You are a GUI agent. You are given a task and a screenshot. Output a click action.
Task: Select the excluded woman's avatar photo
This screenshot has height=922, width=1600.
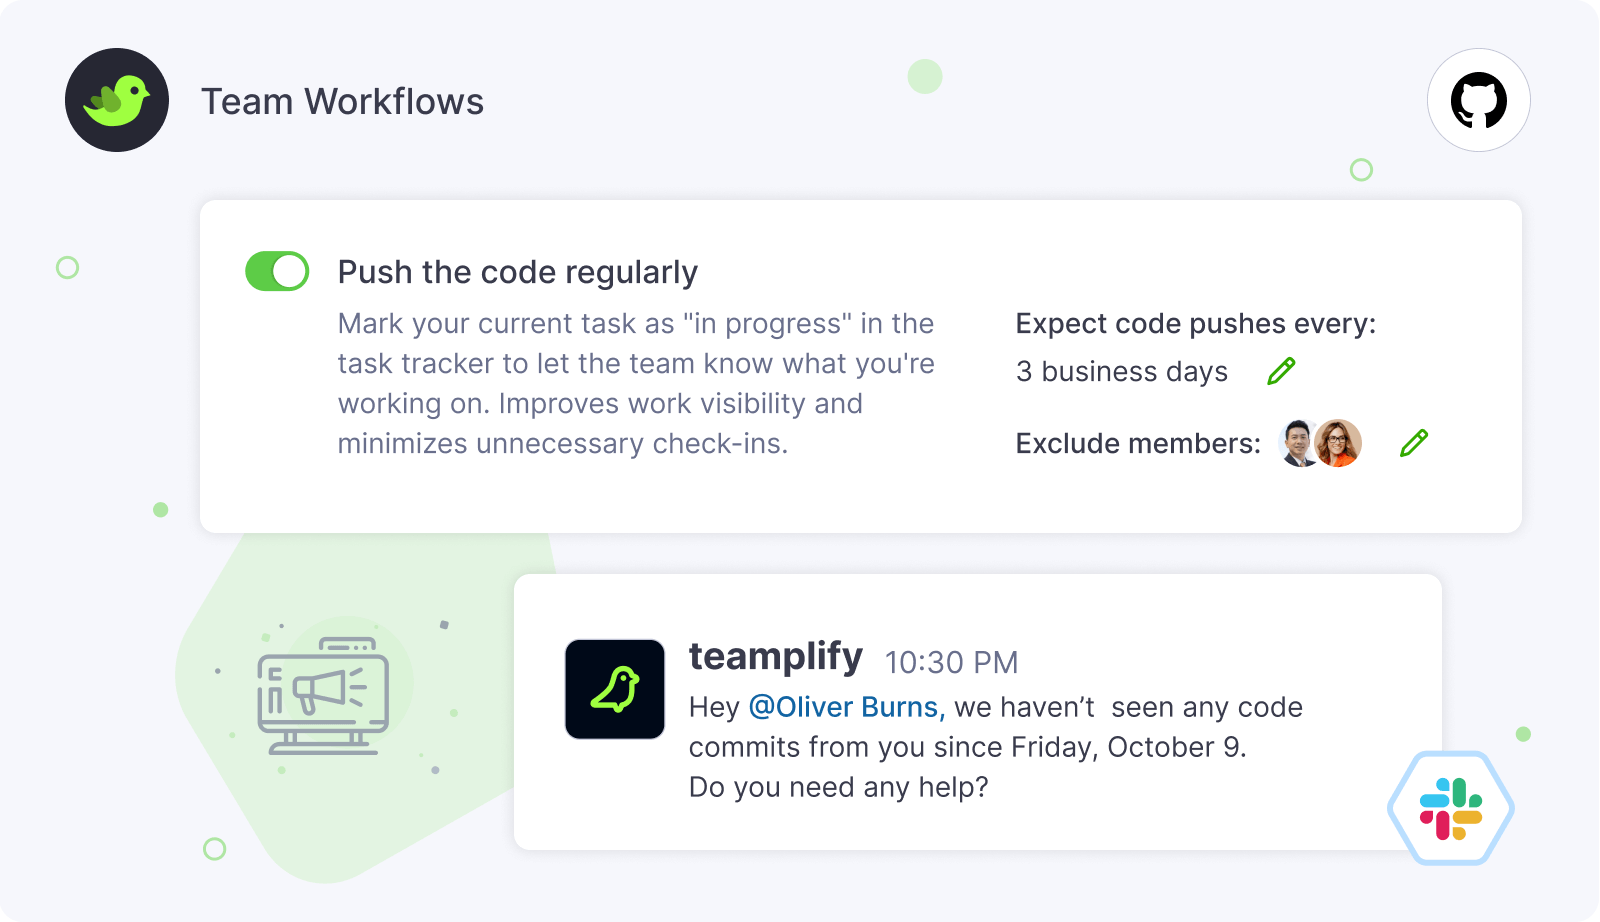(1339, 443)
